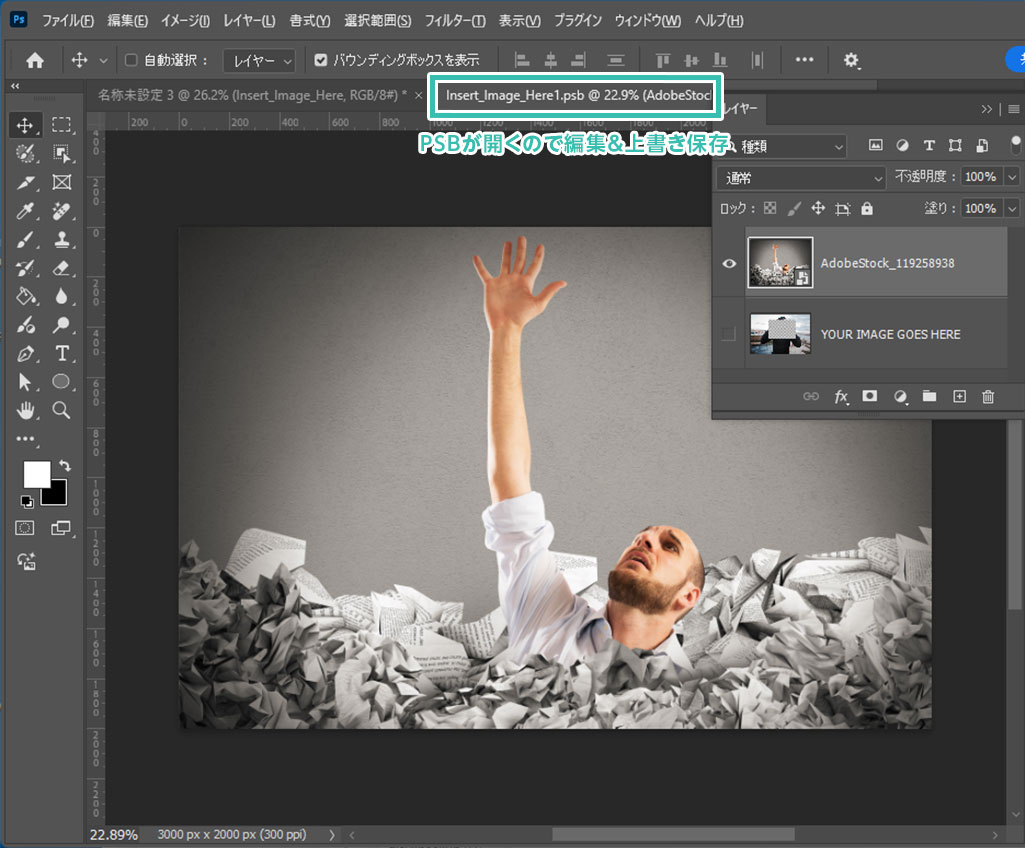The height and width of the screenshot is (848, 1025).
Task: Open the 通常 blend mode dropdown
Action: [x=802, y=178]
